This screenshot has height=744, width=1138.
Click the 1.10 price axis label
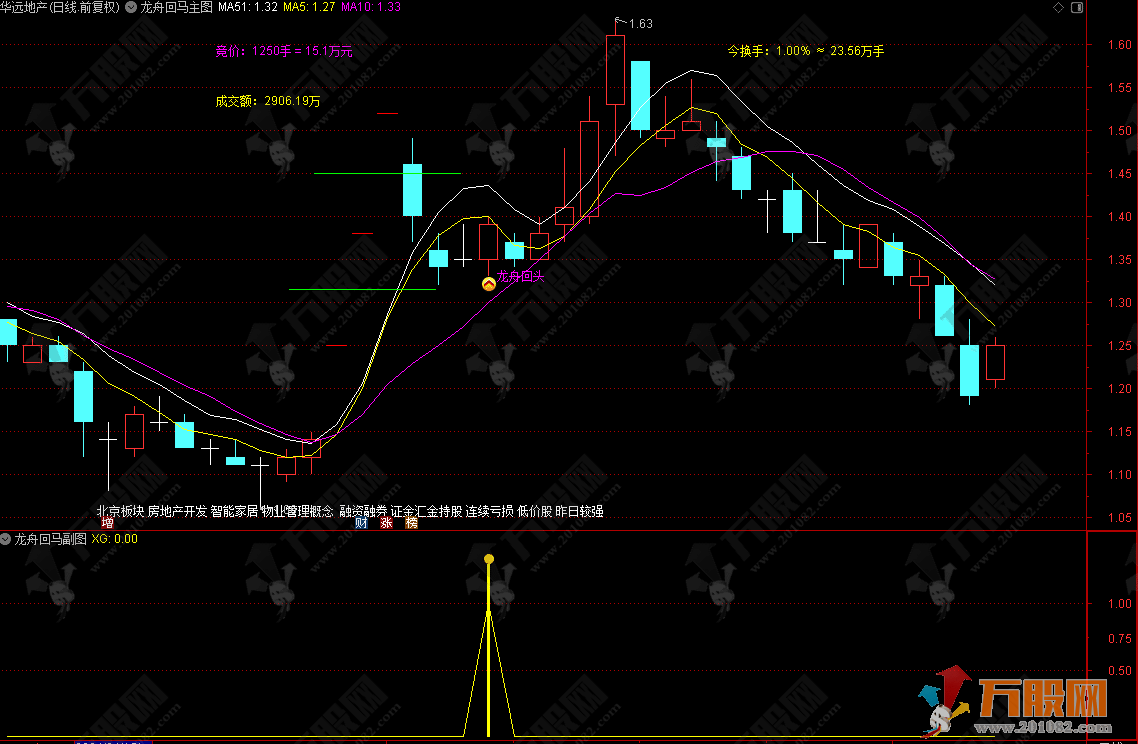[1119, 475]
